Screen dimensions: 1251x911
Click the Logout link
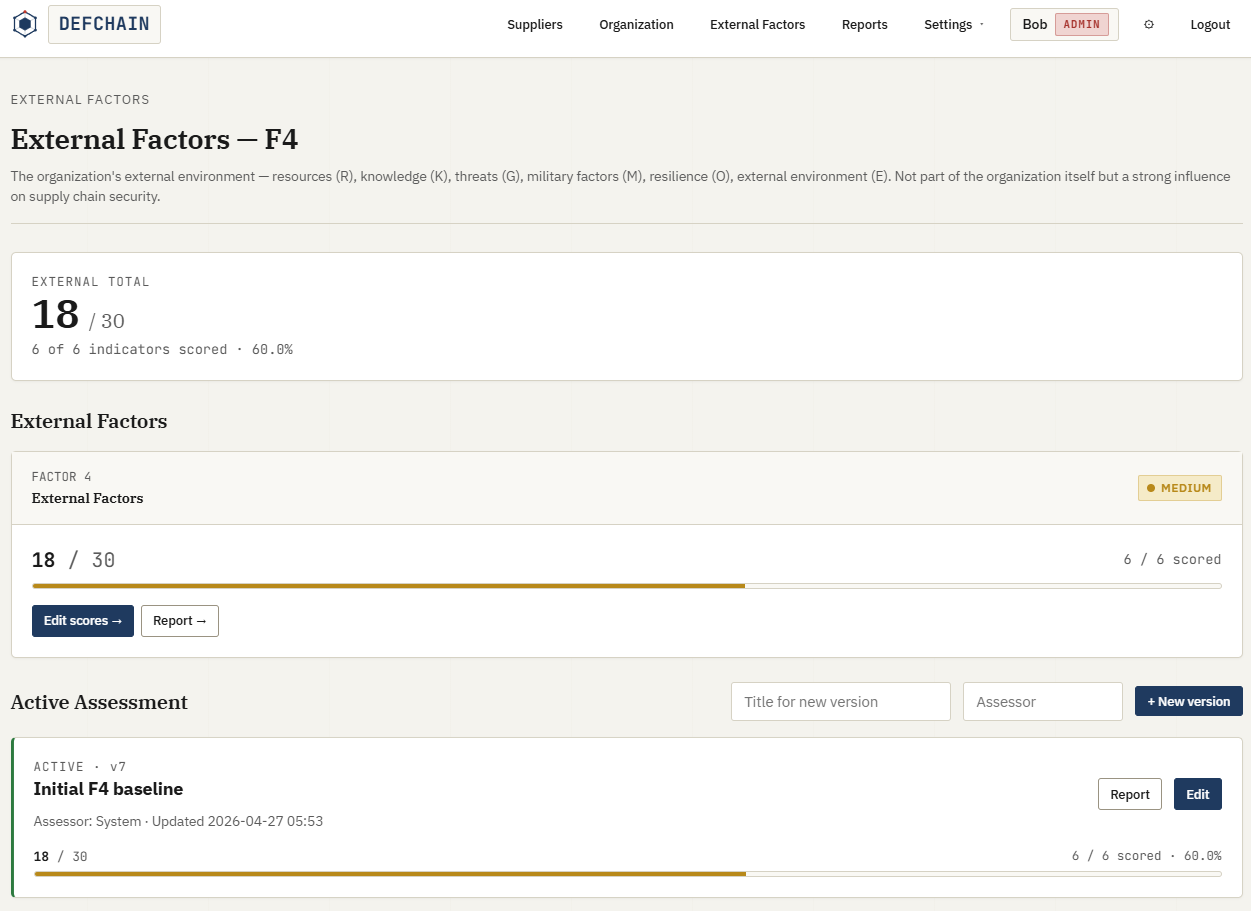pyautogui.click(x=1210, y=25)
